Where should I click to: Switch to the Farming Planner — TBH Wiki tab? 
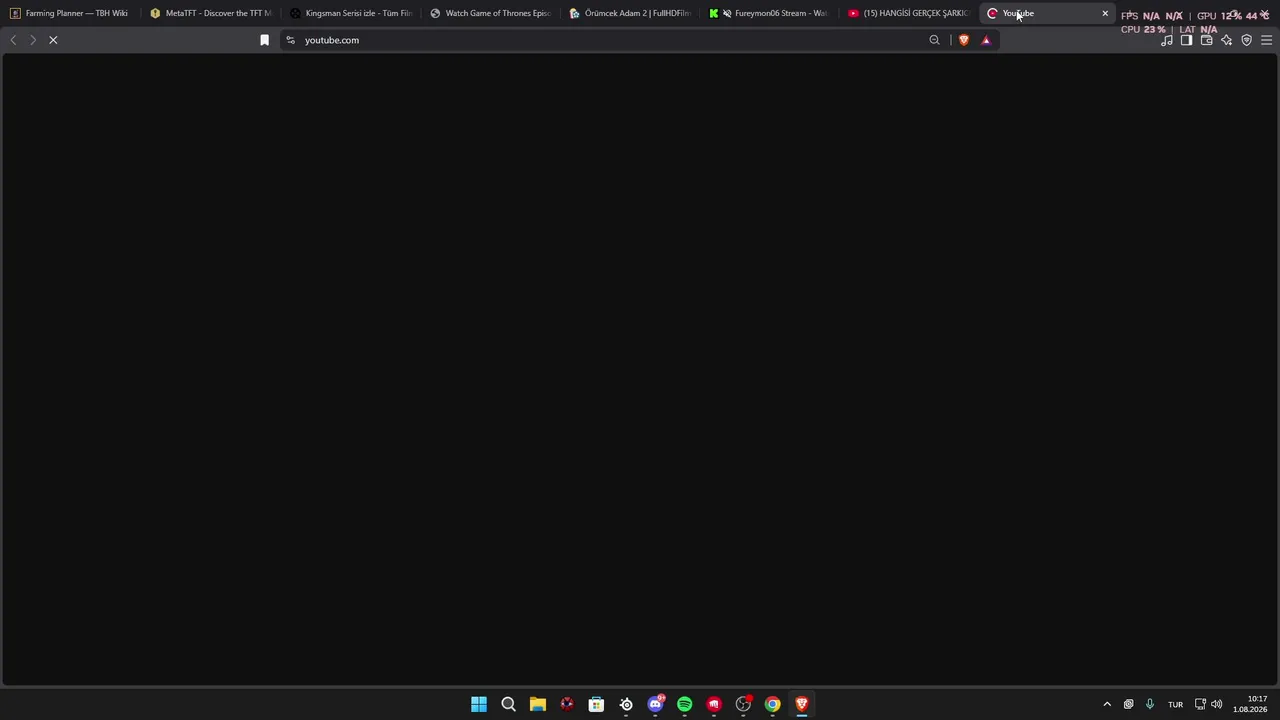[x=70, y=13]
